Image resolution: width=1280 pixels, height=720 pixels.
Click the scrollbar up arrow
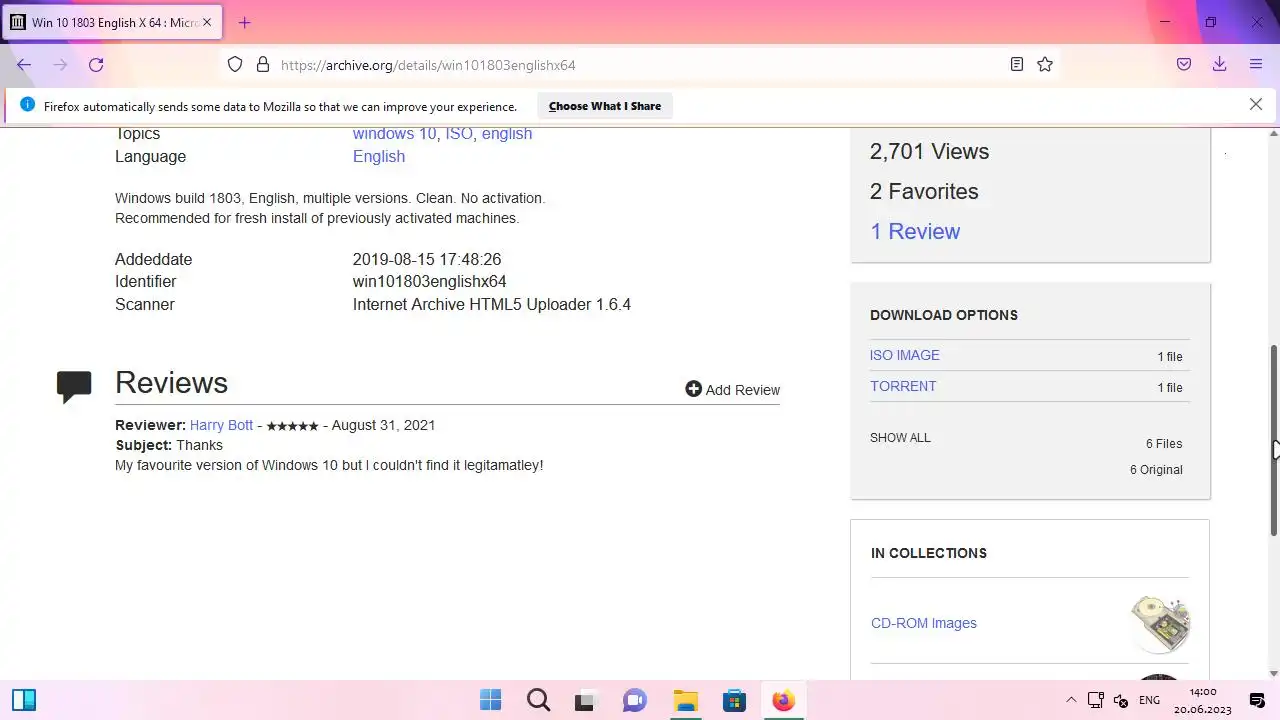1274,134
